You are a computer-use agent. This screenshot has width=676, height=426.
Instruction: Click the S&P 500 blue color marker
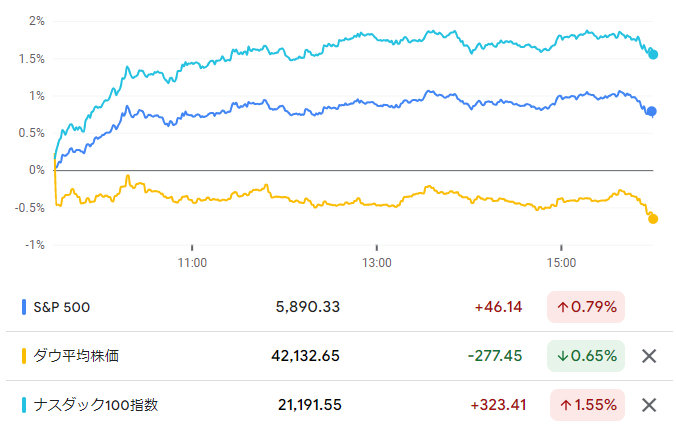[24, 307]
